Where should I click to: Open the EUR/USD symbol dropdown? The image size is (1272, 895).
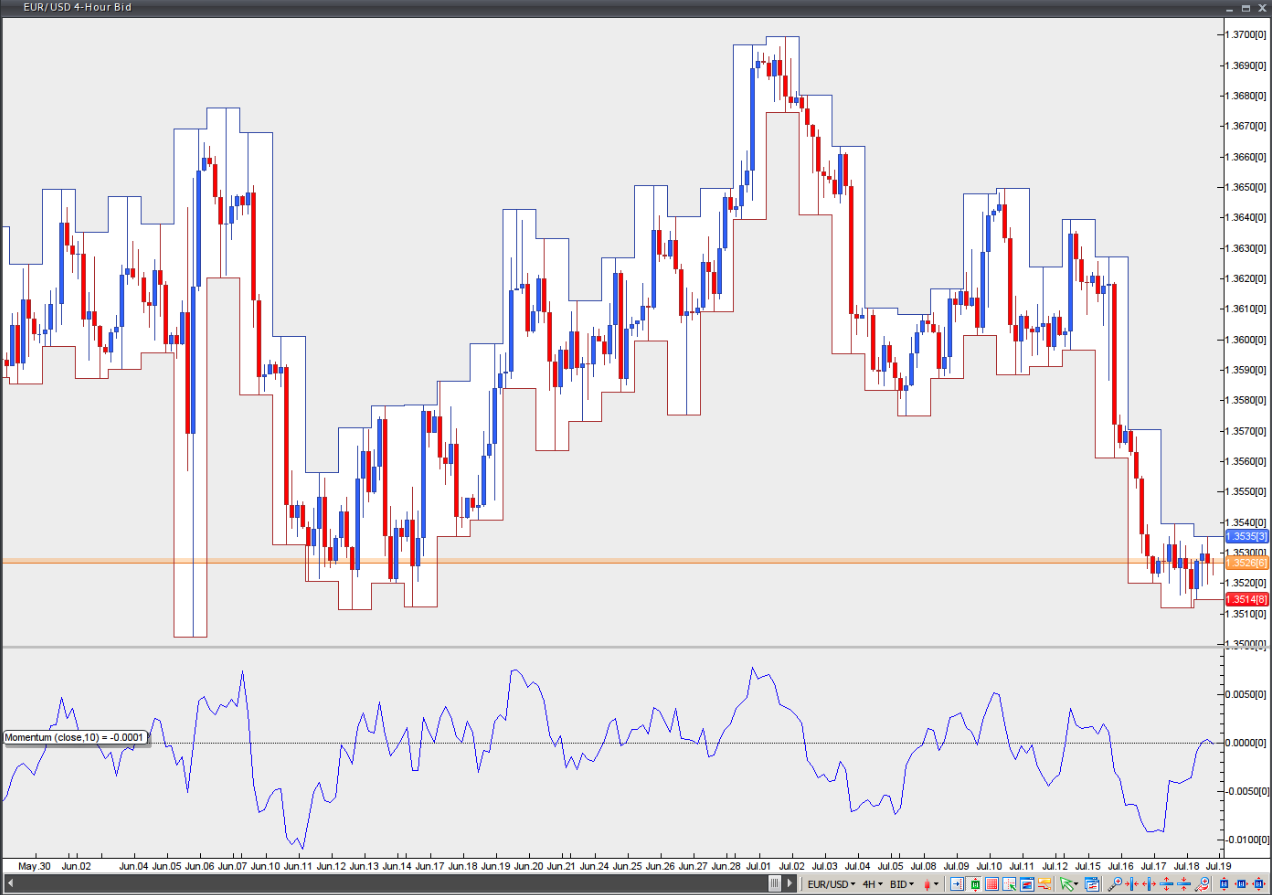831,884
